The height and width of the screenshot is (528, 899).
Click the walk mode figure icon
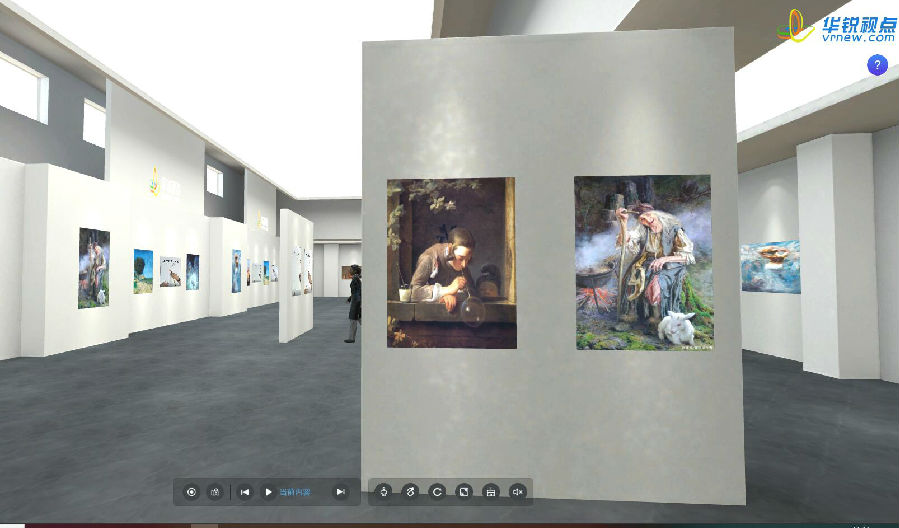[x=410, y=492]
